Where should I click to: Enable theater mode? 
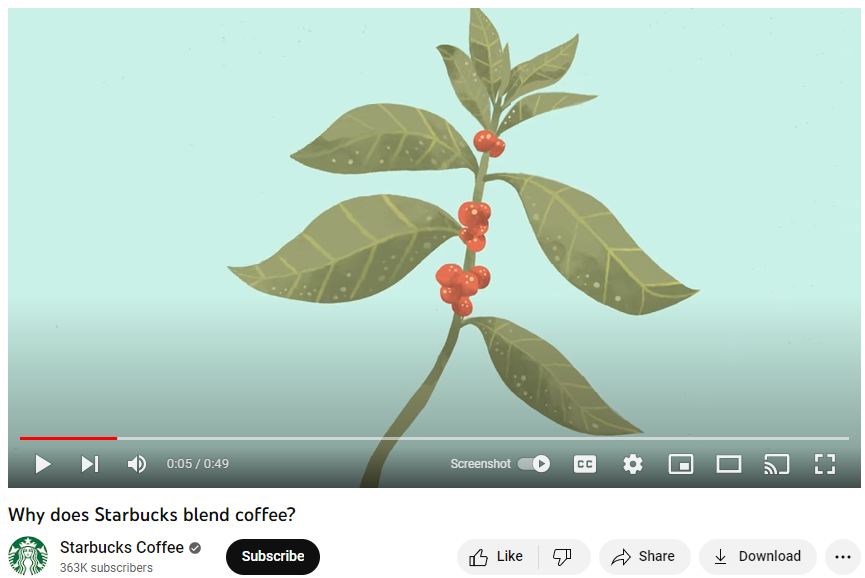[x=729, y=464]
